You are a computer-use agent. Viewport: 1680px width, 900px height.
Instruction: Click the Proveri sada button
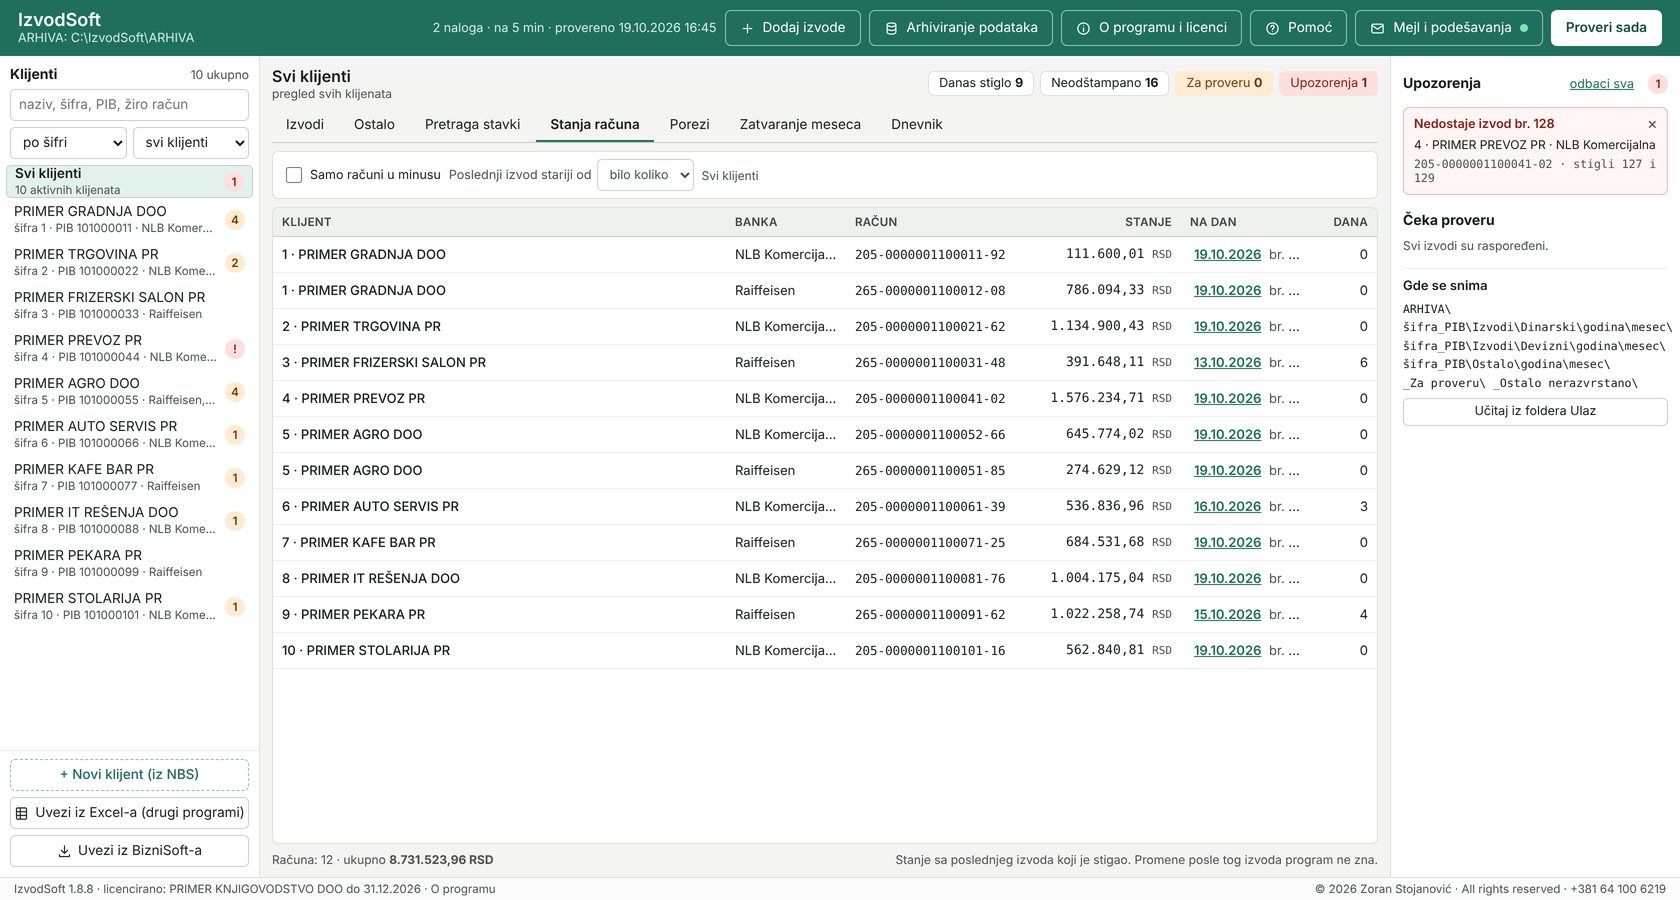point(1606,28)
